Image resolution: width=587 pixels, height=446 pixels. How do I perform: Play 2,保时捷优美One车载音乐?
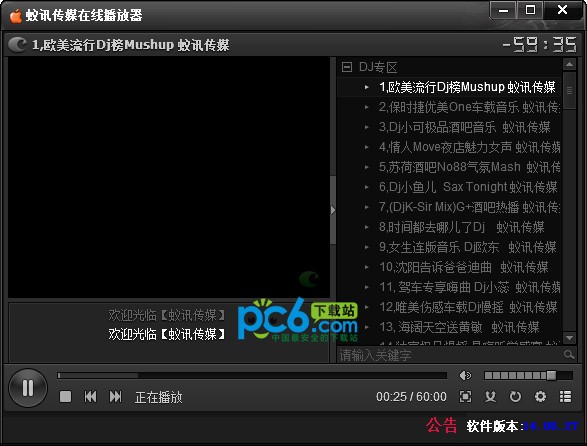[x=449, y=107]
